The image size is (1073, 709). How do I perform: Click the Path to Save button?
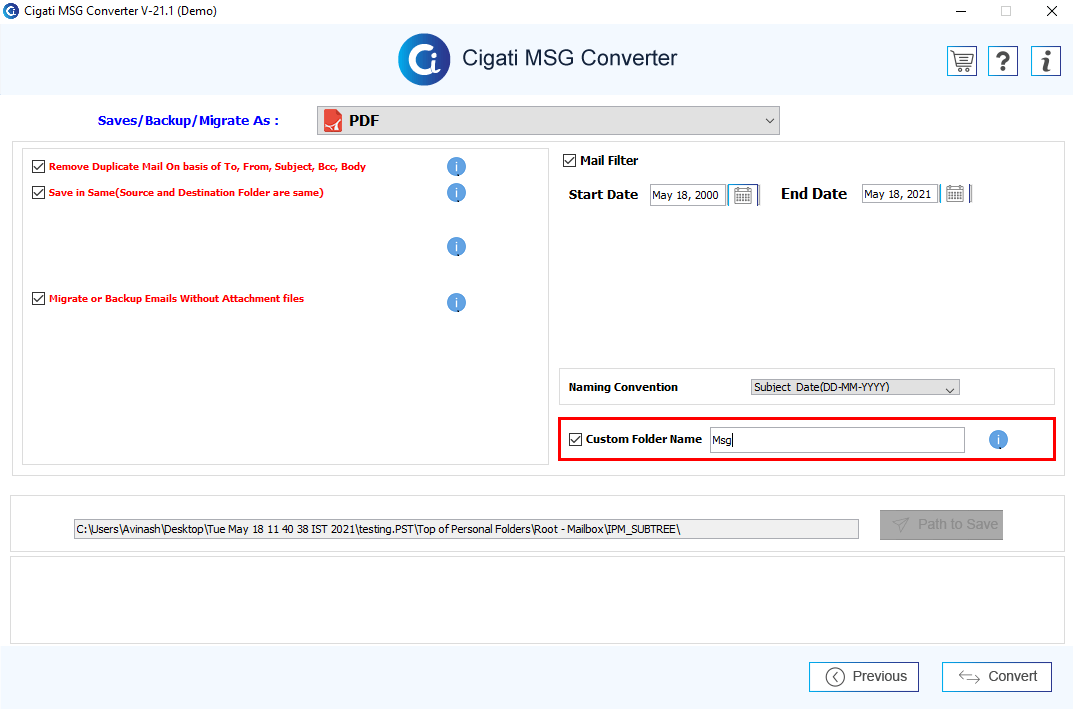pyautogui.click(x=942, y=525)
